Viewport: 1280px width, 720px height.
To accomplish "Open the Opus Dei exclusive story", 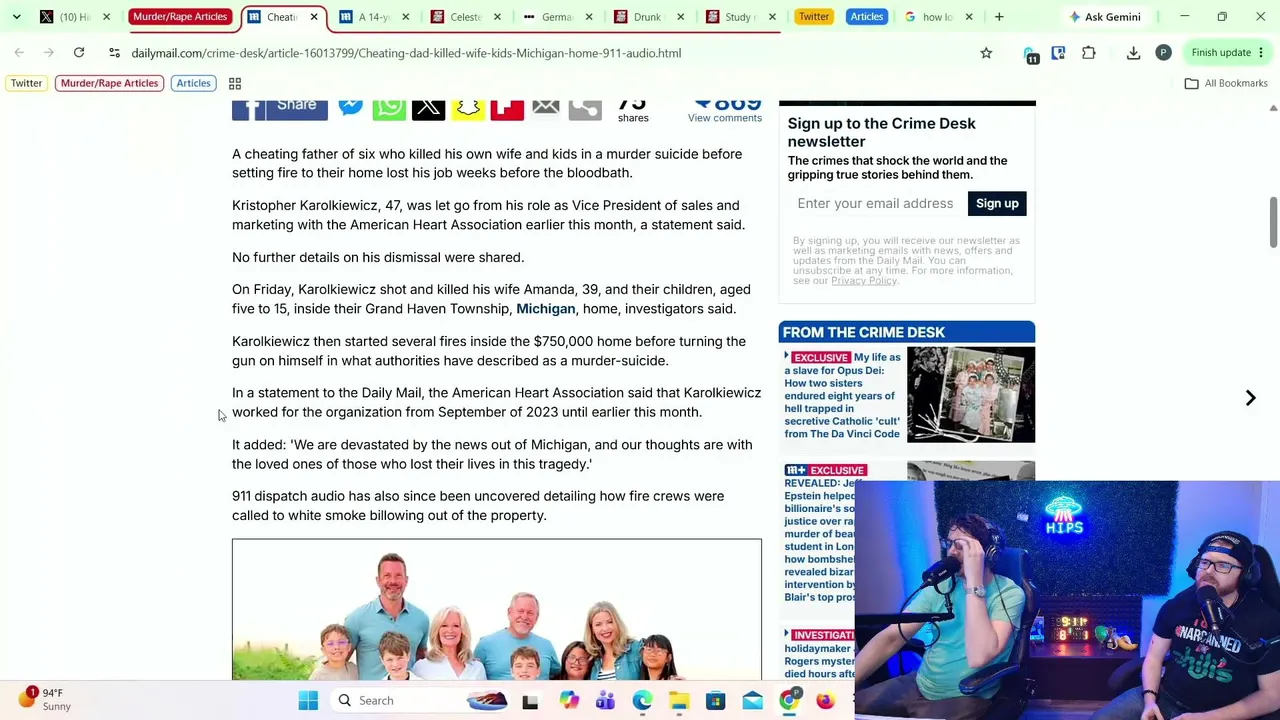I will 842,396.
